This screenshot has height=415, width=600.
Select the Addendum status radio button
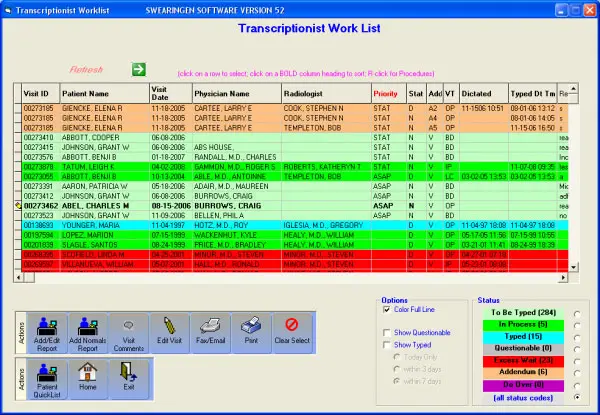[x=577, y=373]
